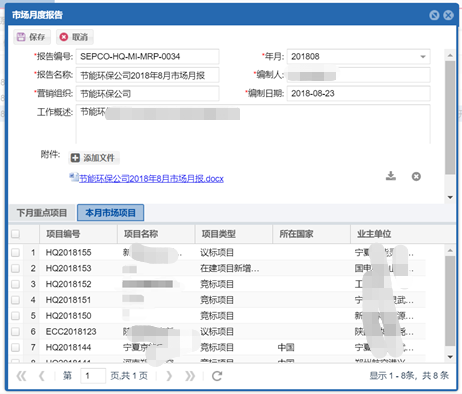Download the attached docx file
462x394 pixels.
pos(391,176)
